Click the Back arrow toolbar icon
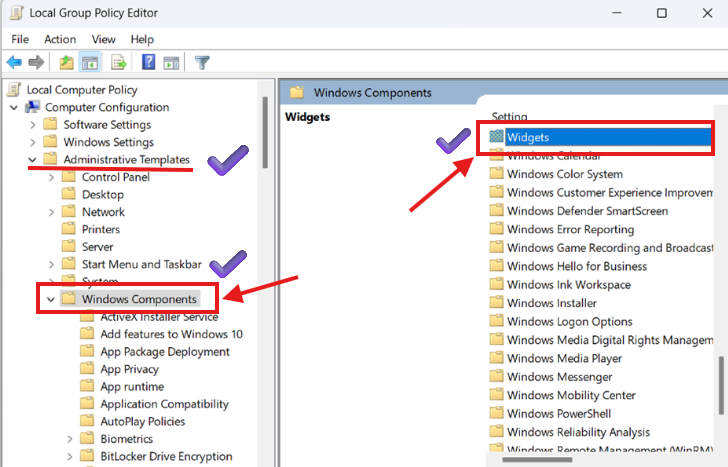This screenshot has height=467, width=728. pyautogui.click(x=14, y=62)
